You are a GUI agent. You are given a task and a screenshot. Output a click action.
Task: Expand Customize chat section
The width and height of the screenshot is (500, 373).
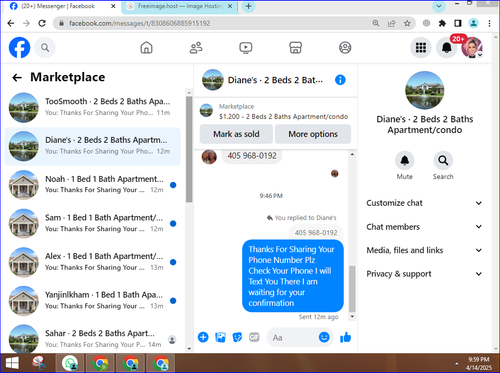[424, 203]
